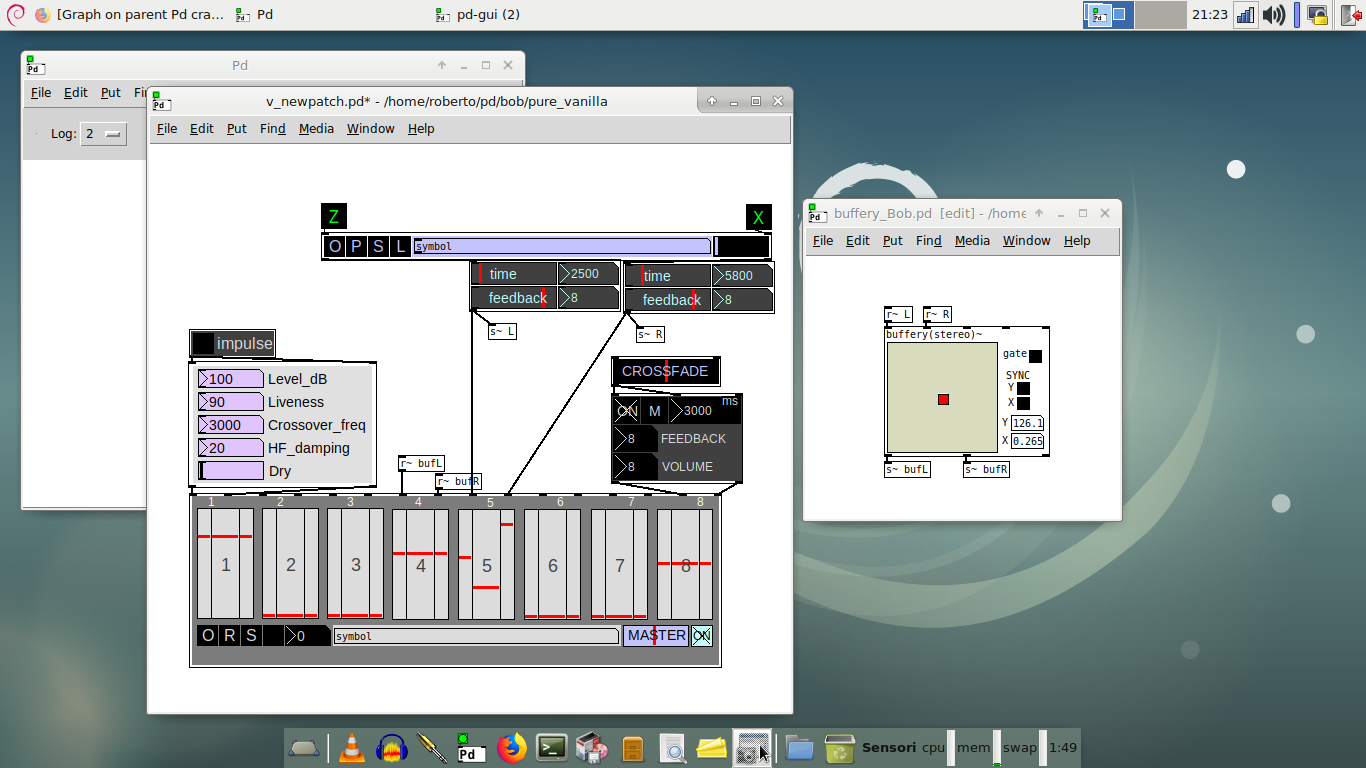Click the right time number box showing 5800
Viewport: 1366px width, 768px height.
pos(741,276)
